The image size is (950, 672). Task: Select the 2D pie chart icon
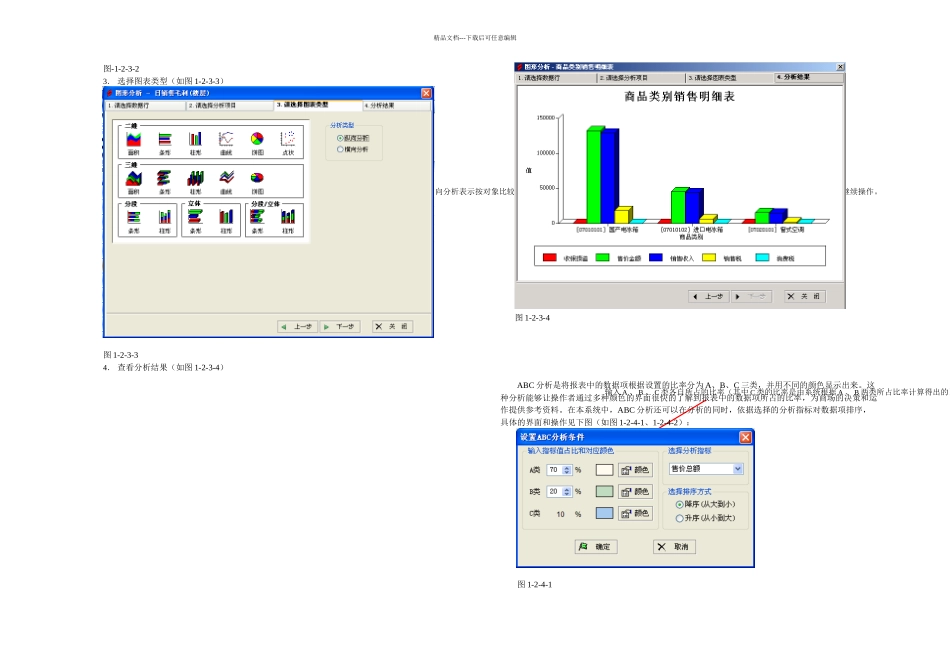(x=257, y=139)
